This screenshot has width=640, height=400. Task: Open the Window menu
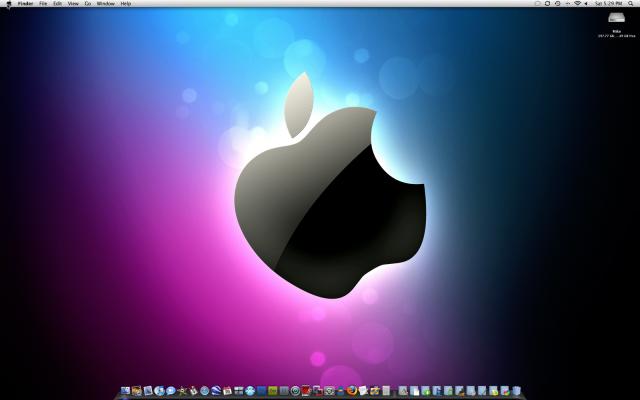coord(106,4)
